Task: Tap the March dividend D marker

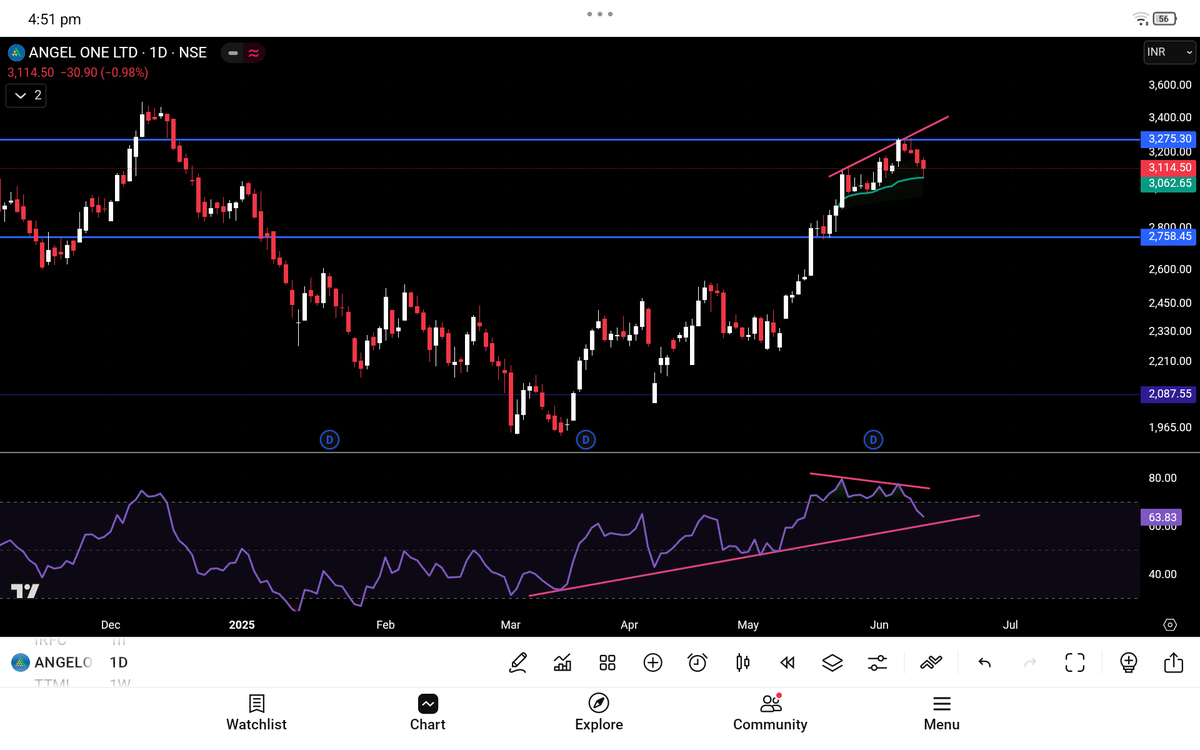Action: (x=586, y=439)
